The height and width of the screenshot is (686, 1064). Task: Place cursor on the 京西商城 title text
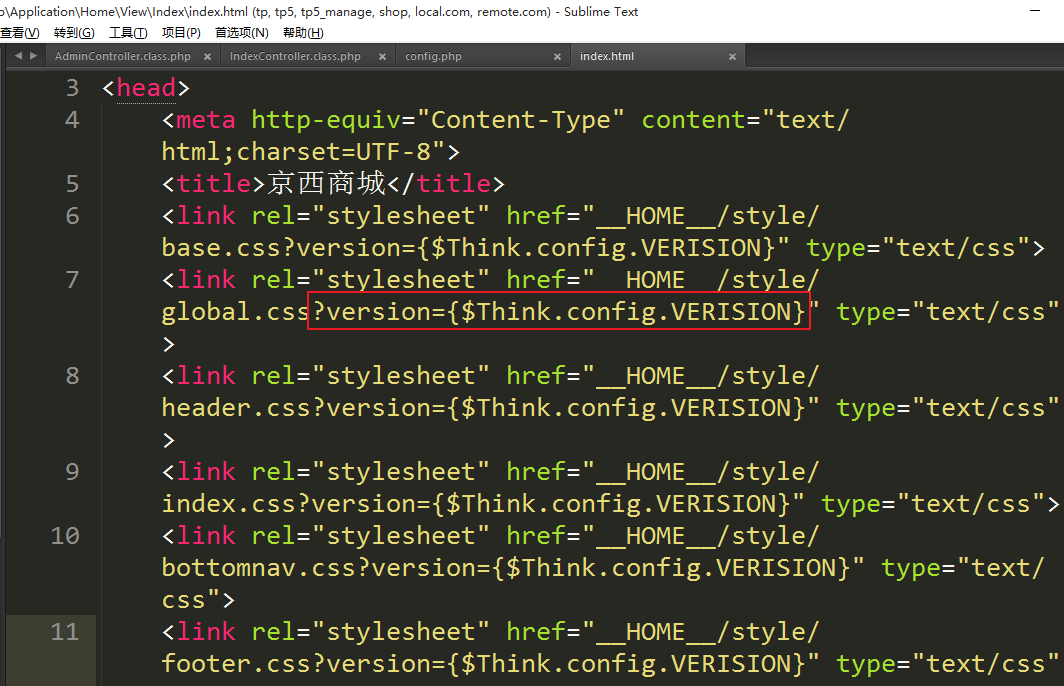click(x=326, y=184)
